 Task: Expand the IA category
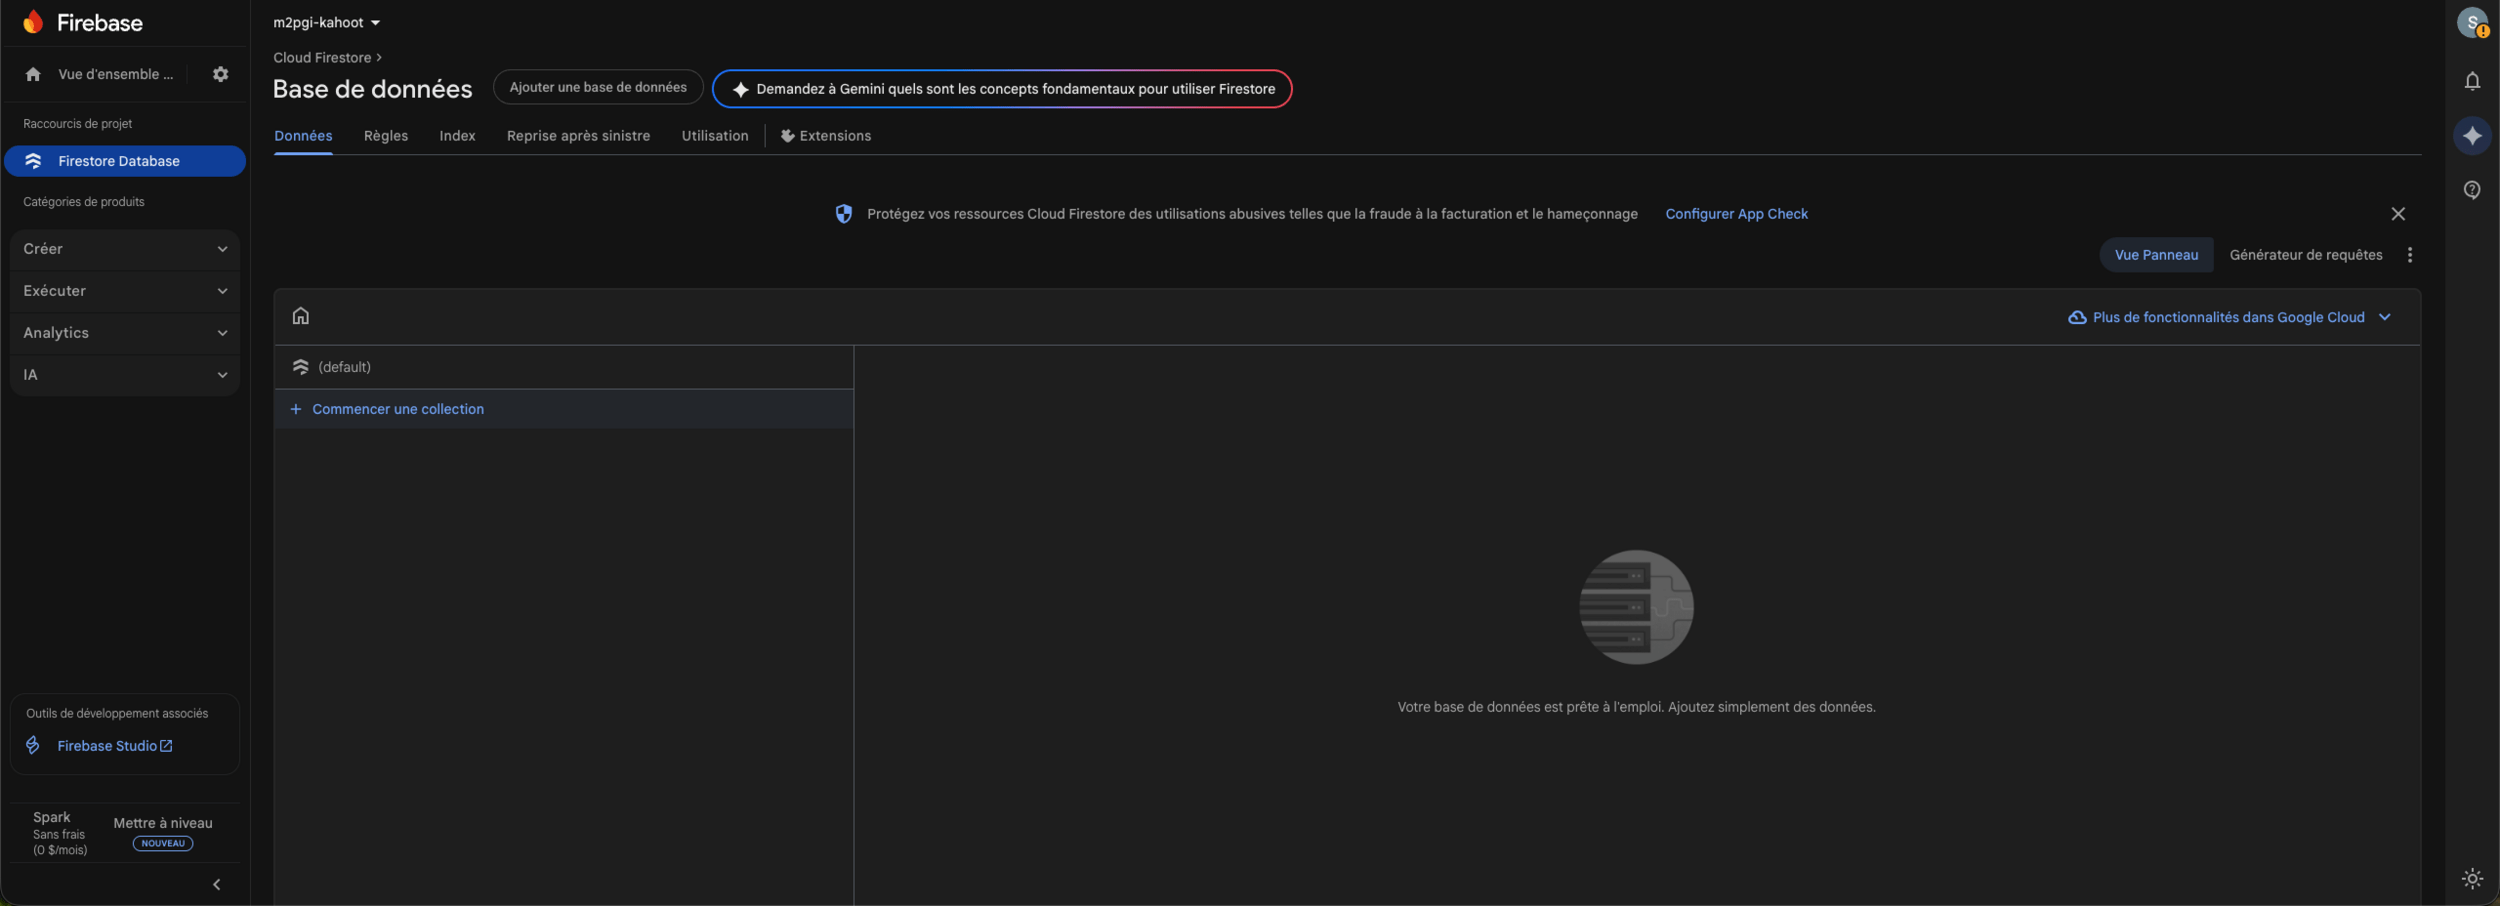point(125,375)
